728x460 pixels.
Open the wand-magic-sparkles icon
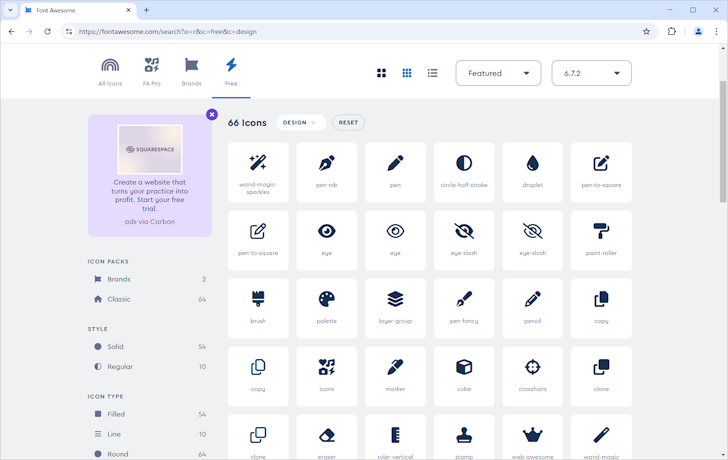[x=258, y=172]
